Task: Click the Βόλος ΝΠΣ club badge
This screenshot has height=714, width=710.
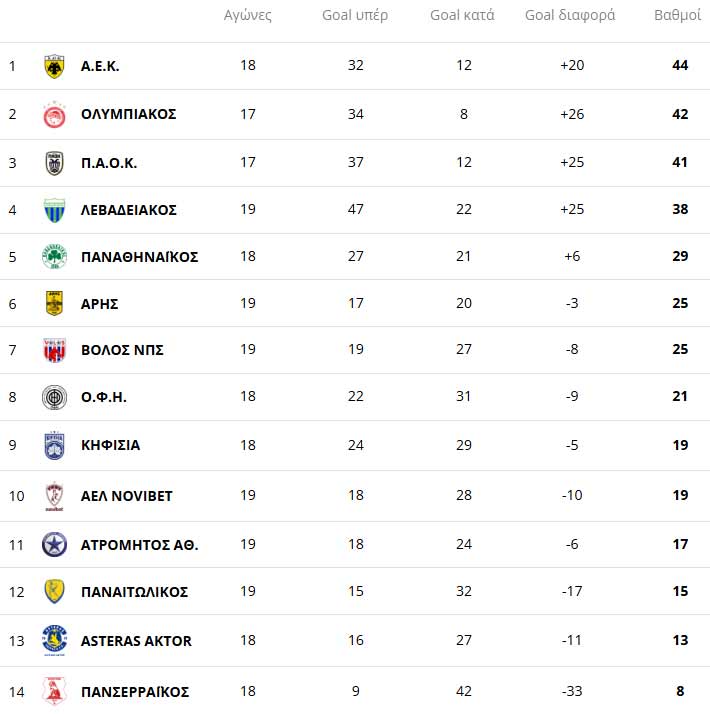Action: (x=54, y=350)
